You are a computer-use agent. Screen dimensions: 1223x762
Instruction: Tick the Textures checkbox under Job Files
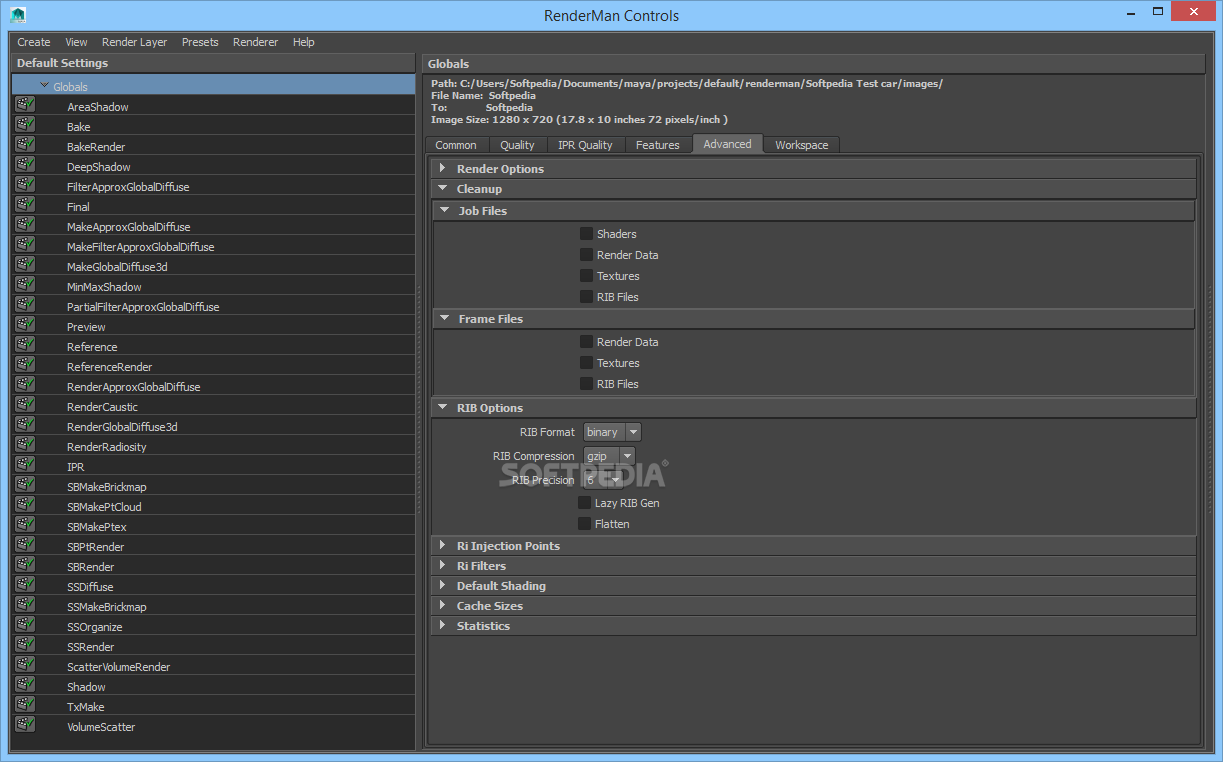(x=587, y=275)
